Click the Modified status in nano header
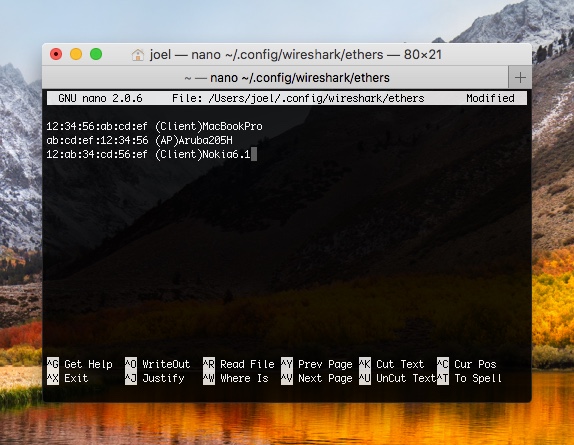This screenshot has height=445, width=574. 490,98
